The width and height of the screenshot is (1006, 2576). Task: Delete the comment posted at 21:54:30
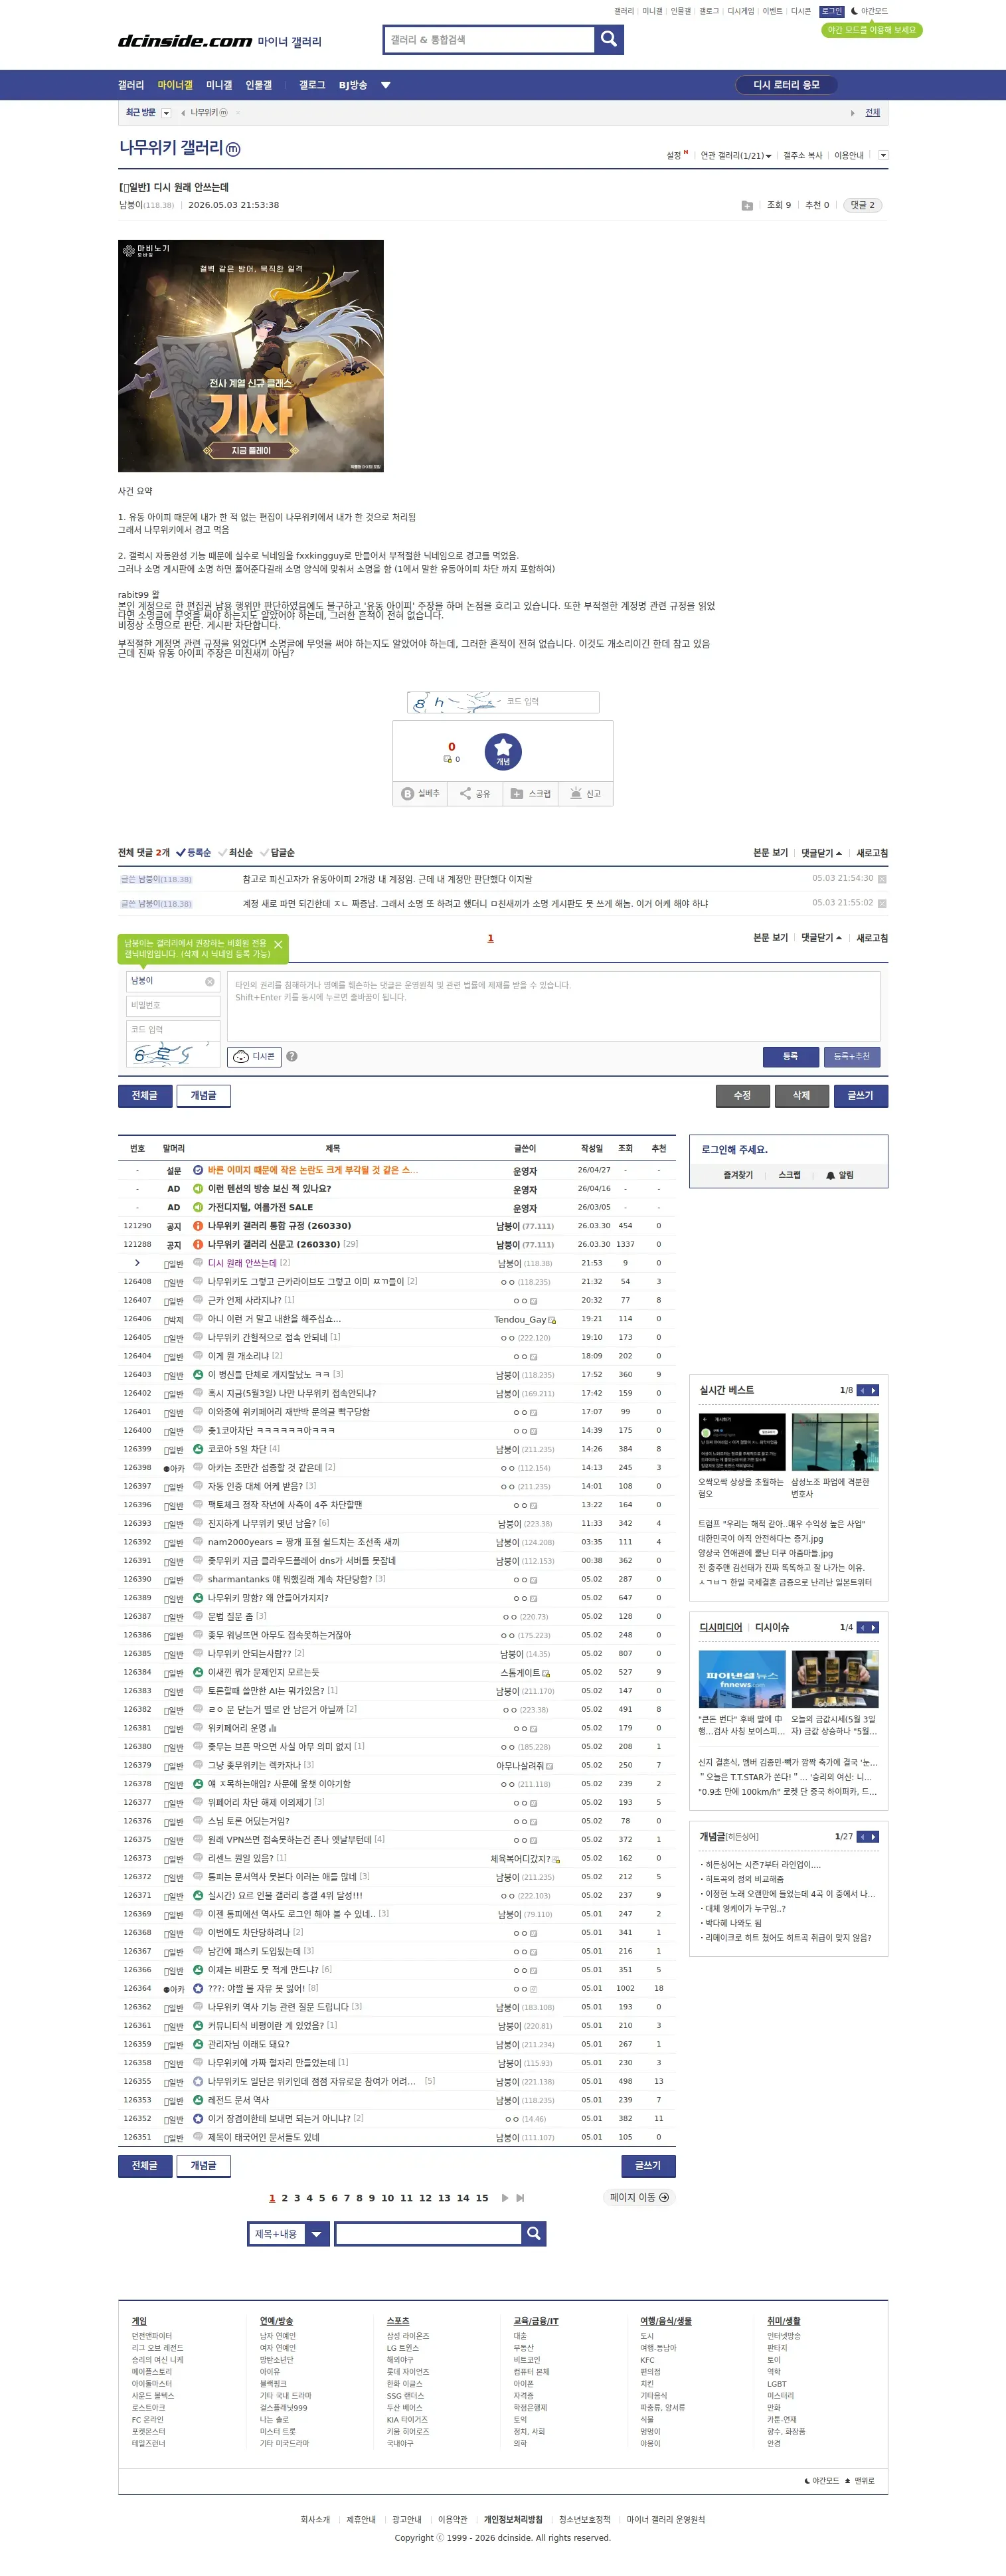coord(882,879)
